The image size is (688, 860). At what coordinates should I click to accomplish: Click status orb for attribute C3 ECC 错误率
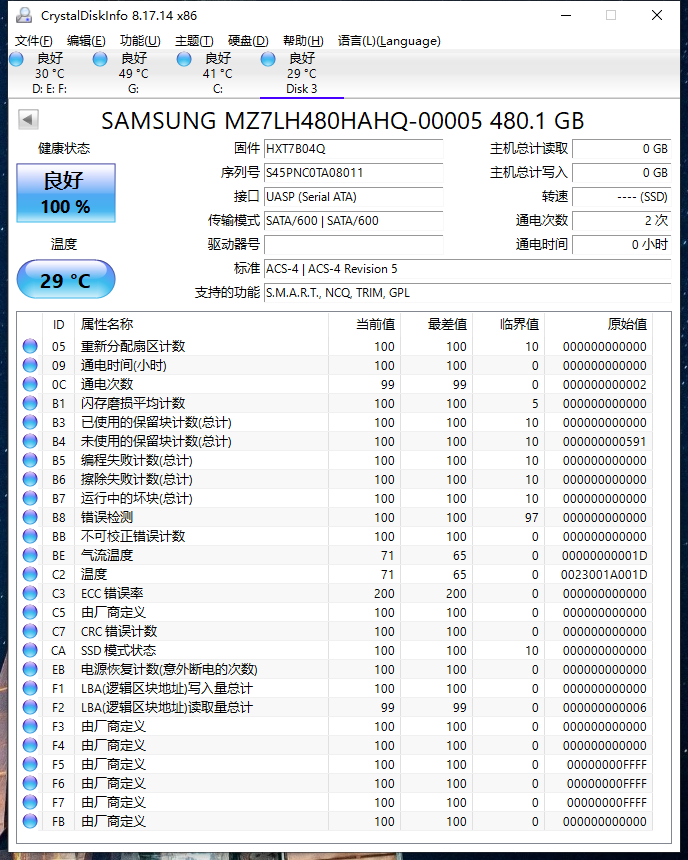click(x=30, y=593)
